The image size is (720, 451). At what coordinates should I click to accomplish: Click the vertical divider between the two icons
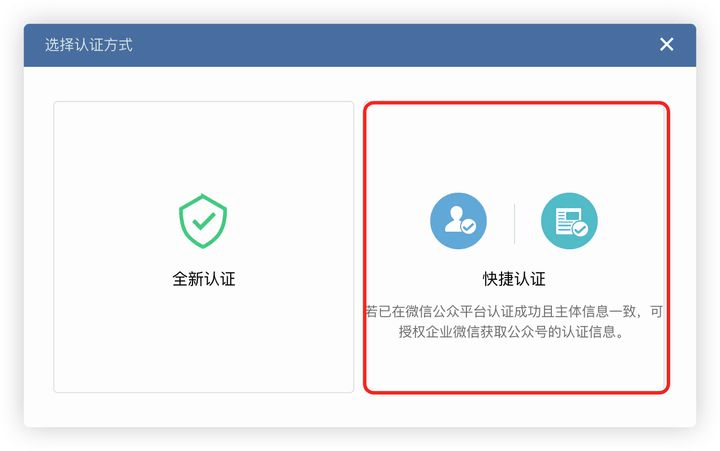click(x=514, y=224)
